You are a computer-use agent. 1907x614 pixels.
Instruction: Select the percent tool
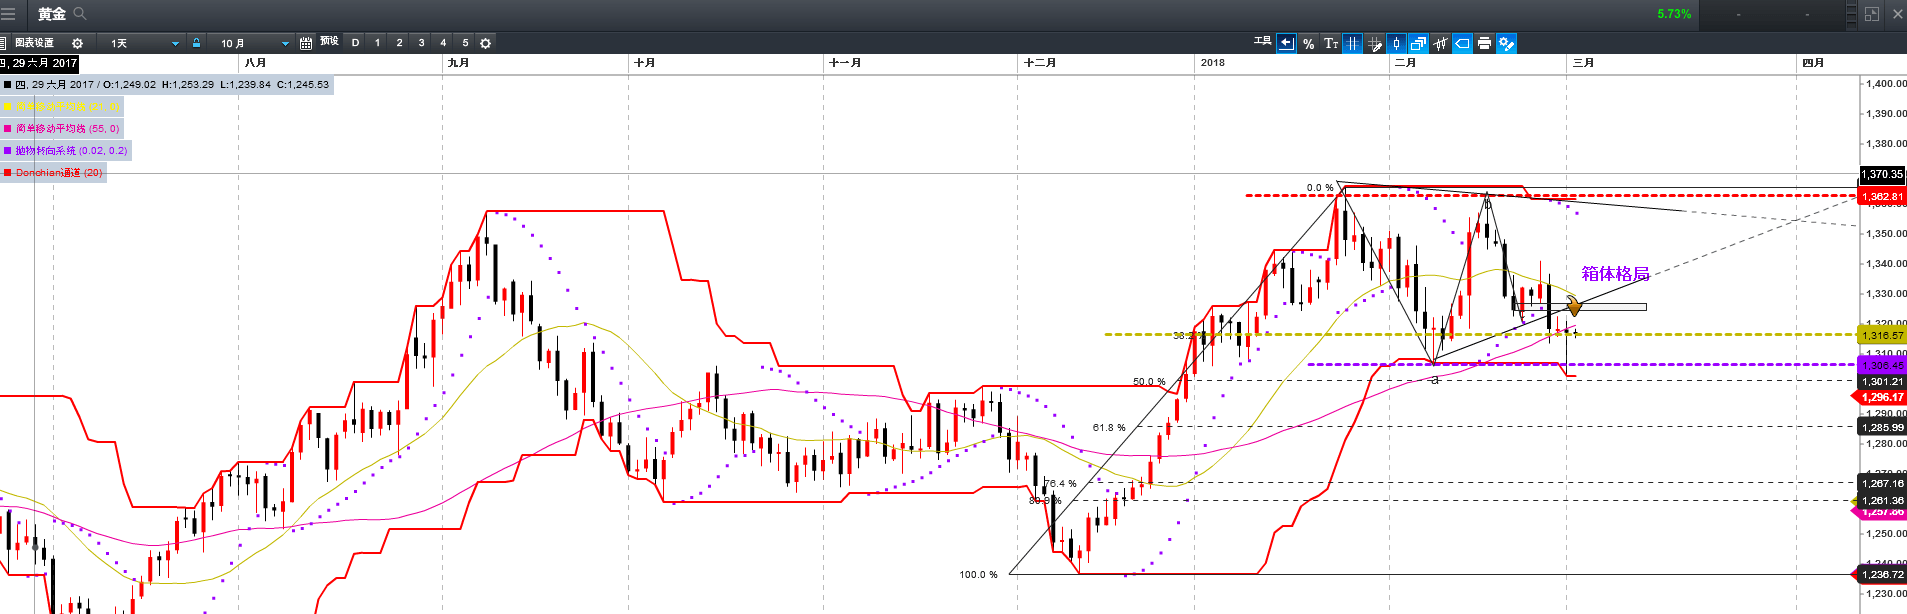(1308, 43)
